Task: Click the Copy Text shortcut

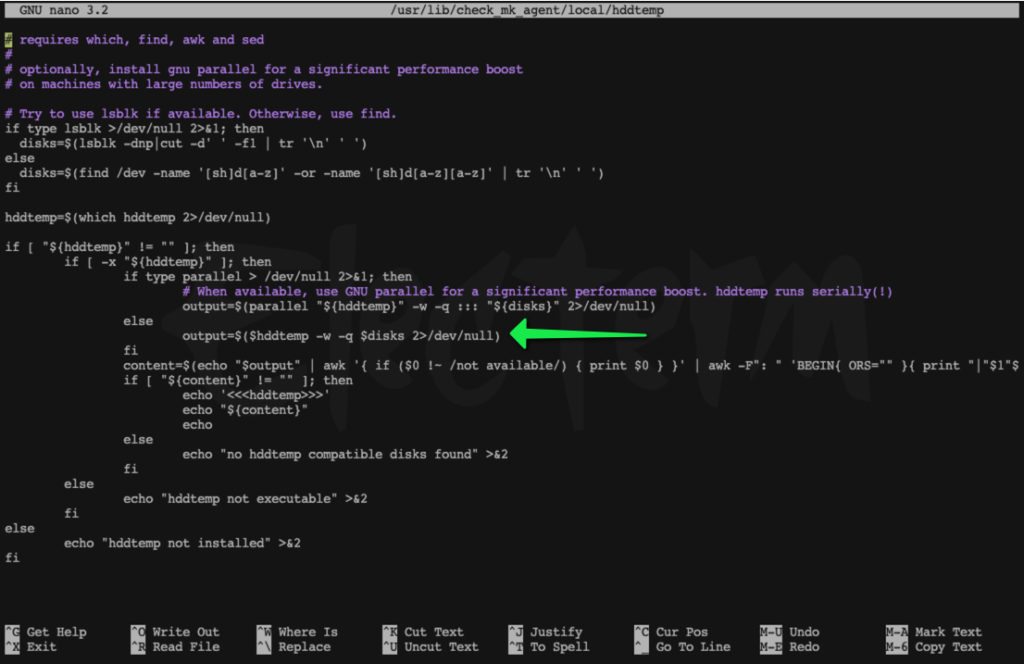Action: (934, 647)
